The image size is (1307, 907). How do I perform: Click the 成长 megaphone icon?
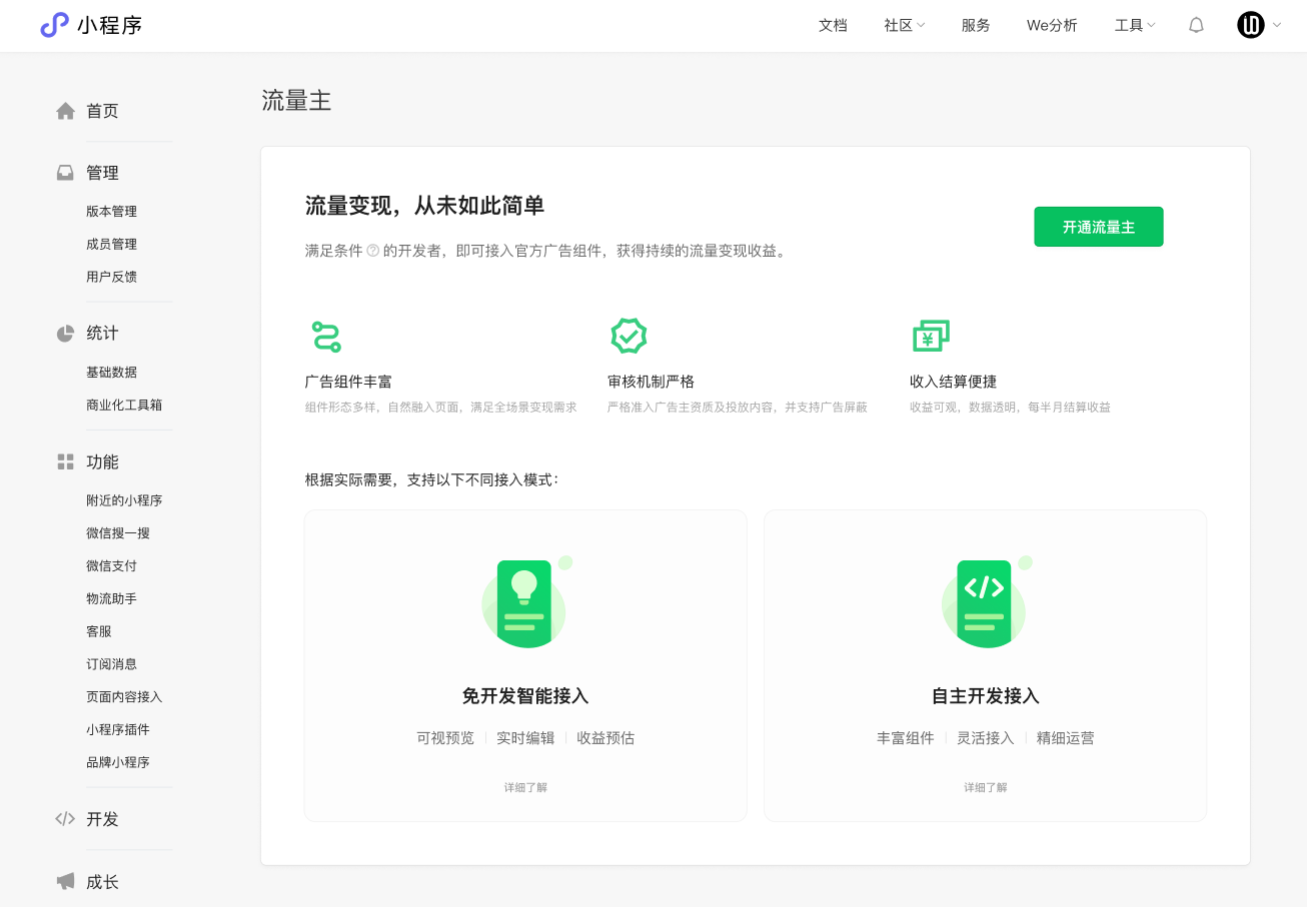(66, 881)
